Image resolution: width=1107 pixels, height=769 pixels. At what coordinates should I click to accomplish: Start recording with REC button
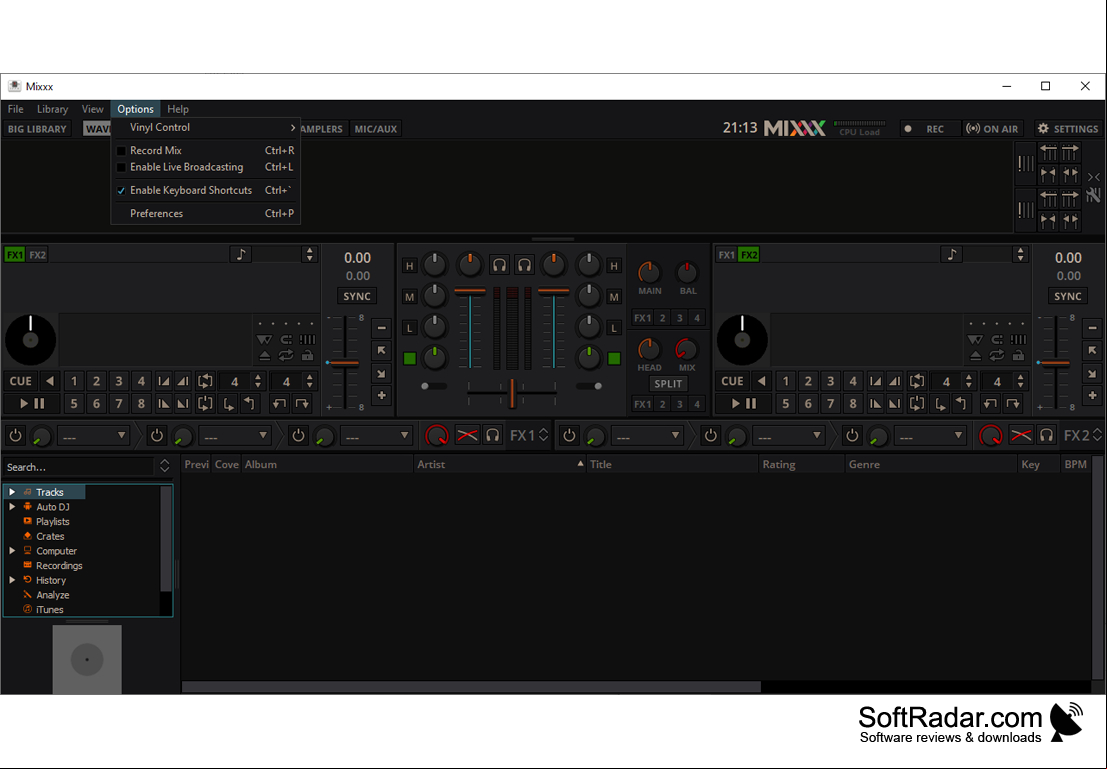(x=929, y=129)
